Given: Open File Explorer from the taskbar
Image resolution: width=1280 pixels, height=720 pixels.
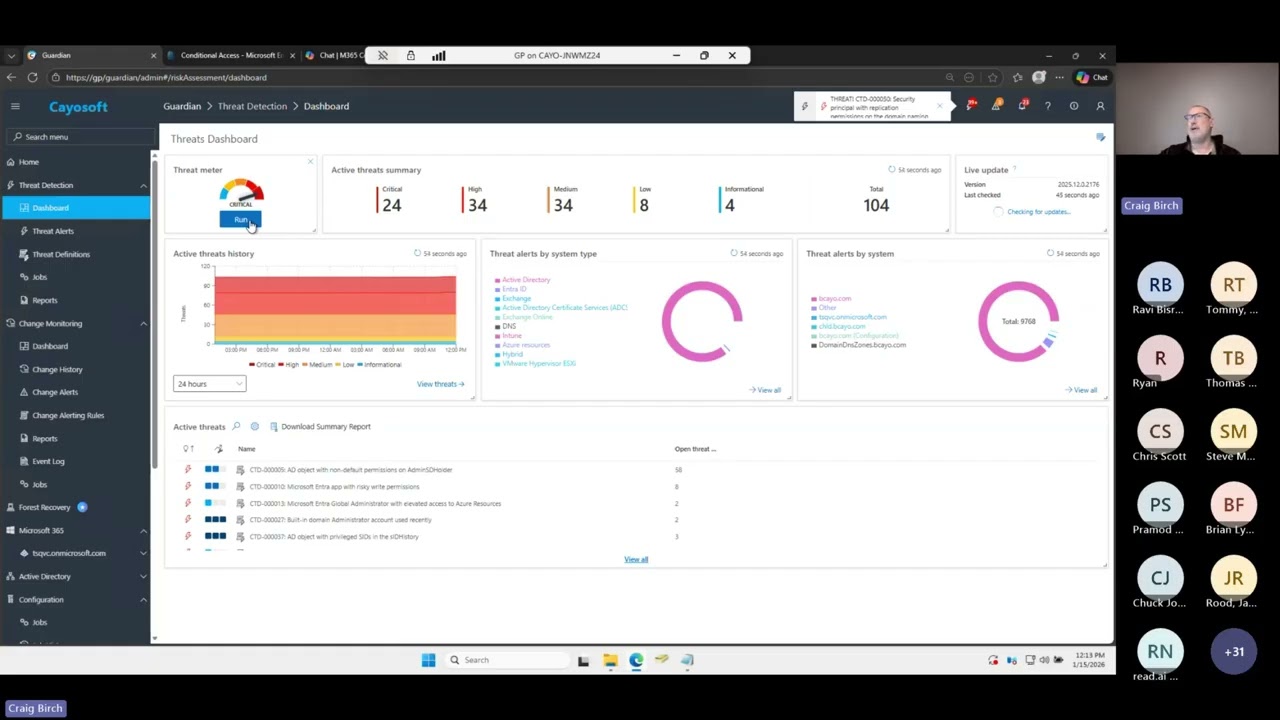Looking at the screenshot, I should point(610,660).
